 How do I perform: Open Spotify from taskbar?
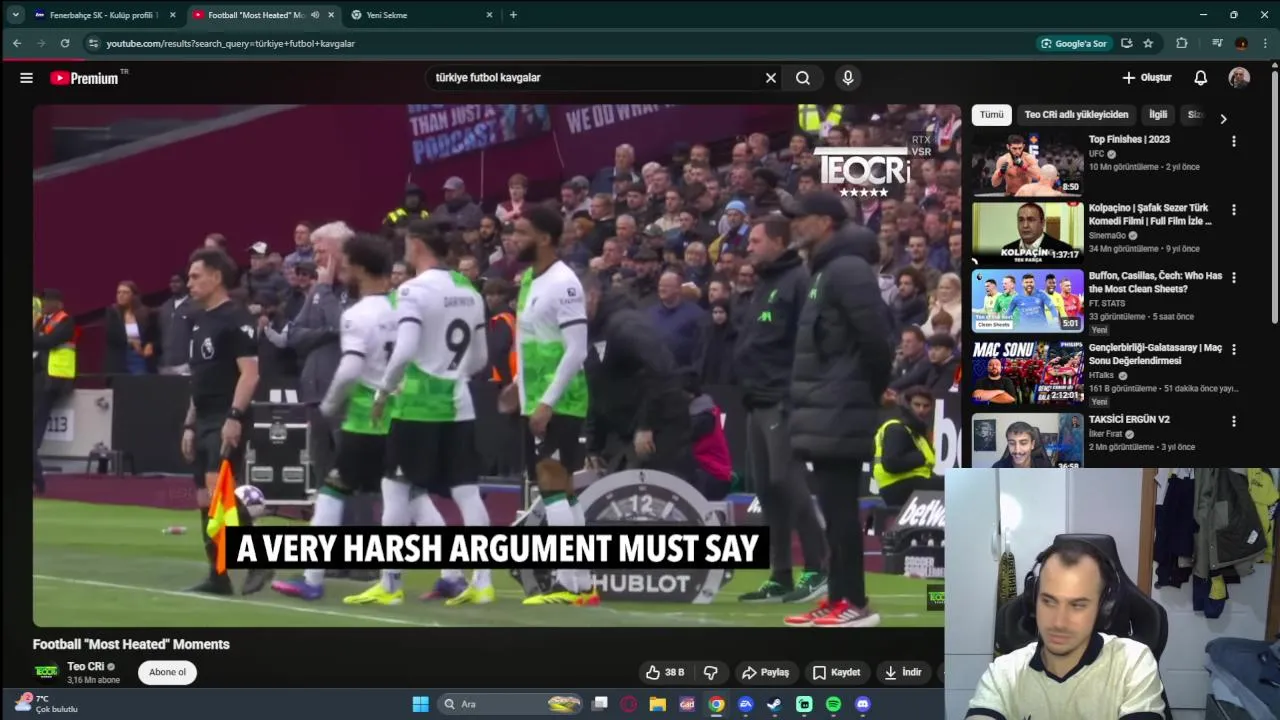coord(833,704)
